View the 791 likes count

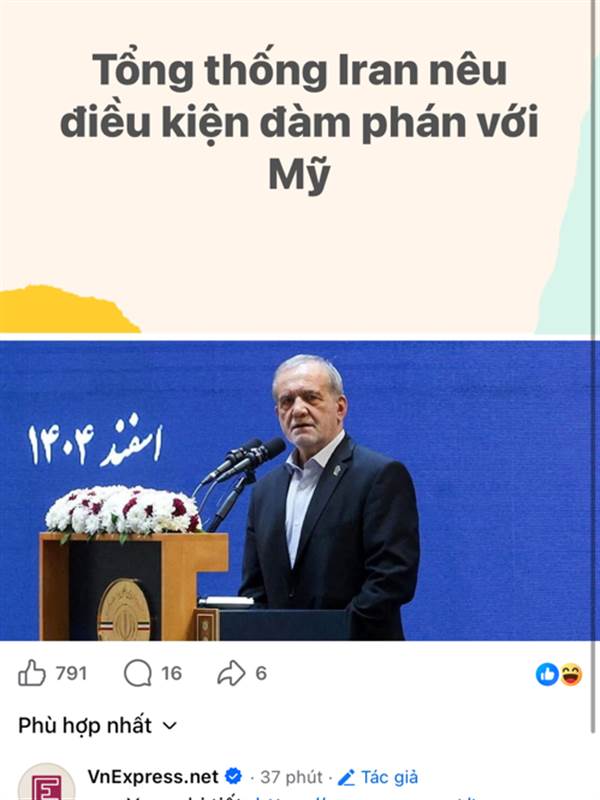click(71, 673)
